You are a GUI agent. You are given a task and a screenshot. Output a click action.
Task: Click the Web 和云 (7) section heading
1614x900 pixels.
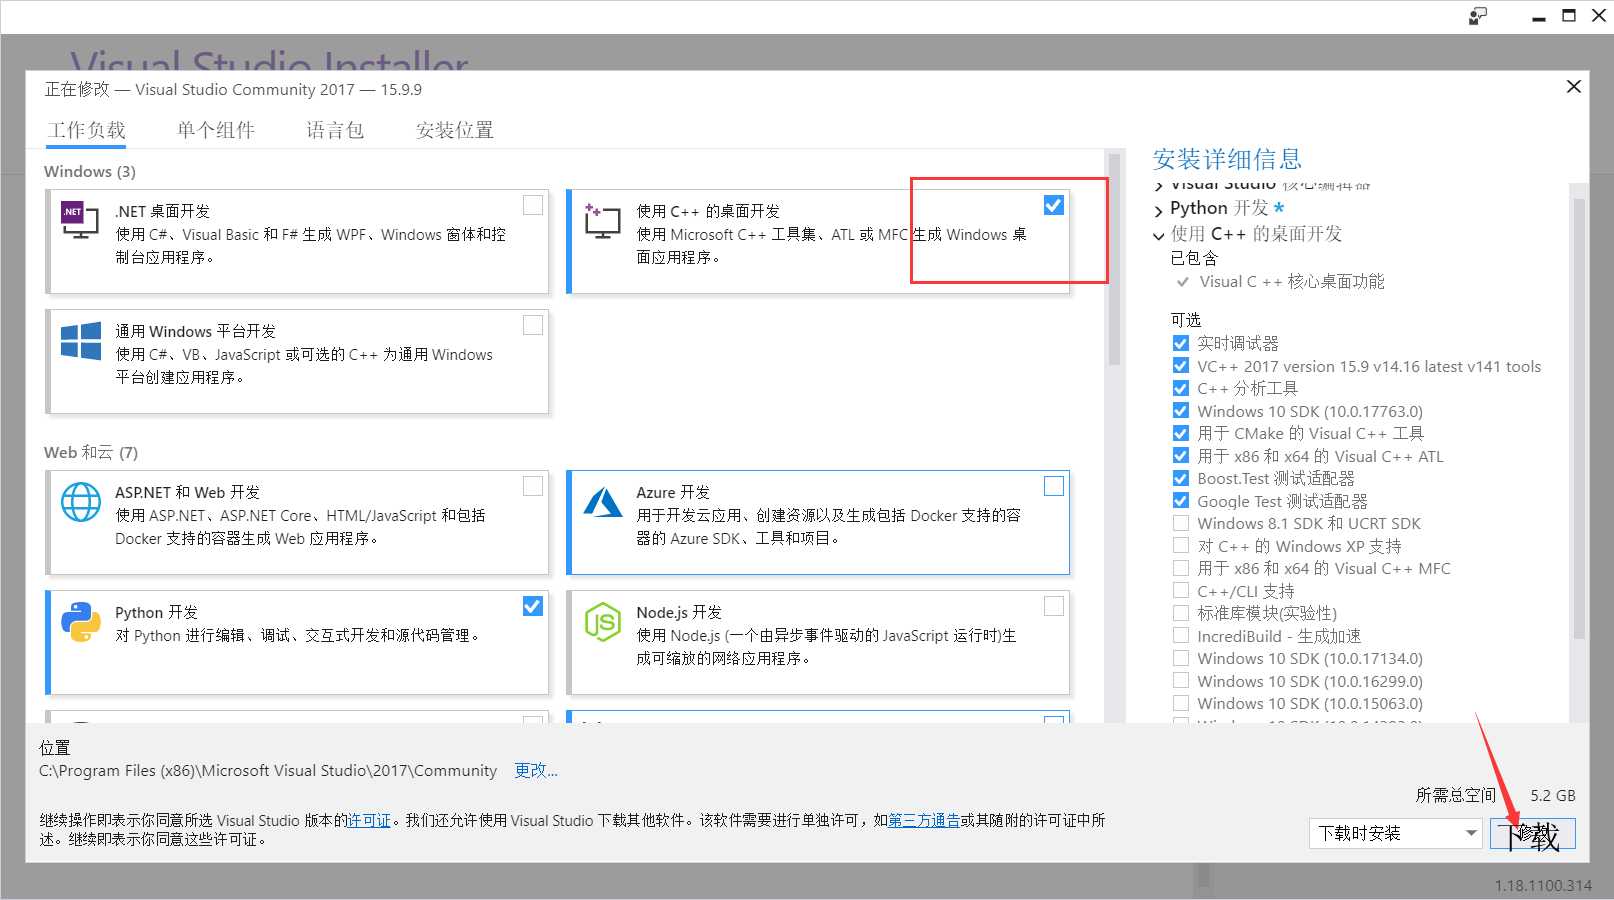pyautogui.click(x=91, y=452)
